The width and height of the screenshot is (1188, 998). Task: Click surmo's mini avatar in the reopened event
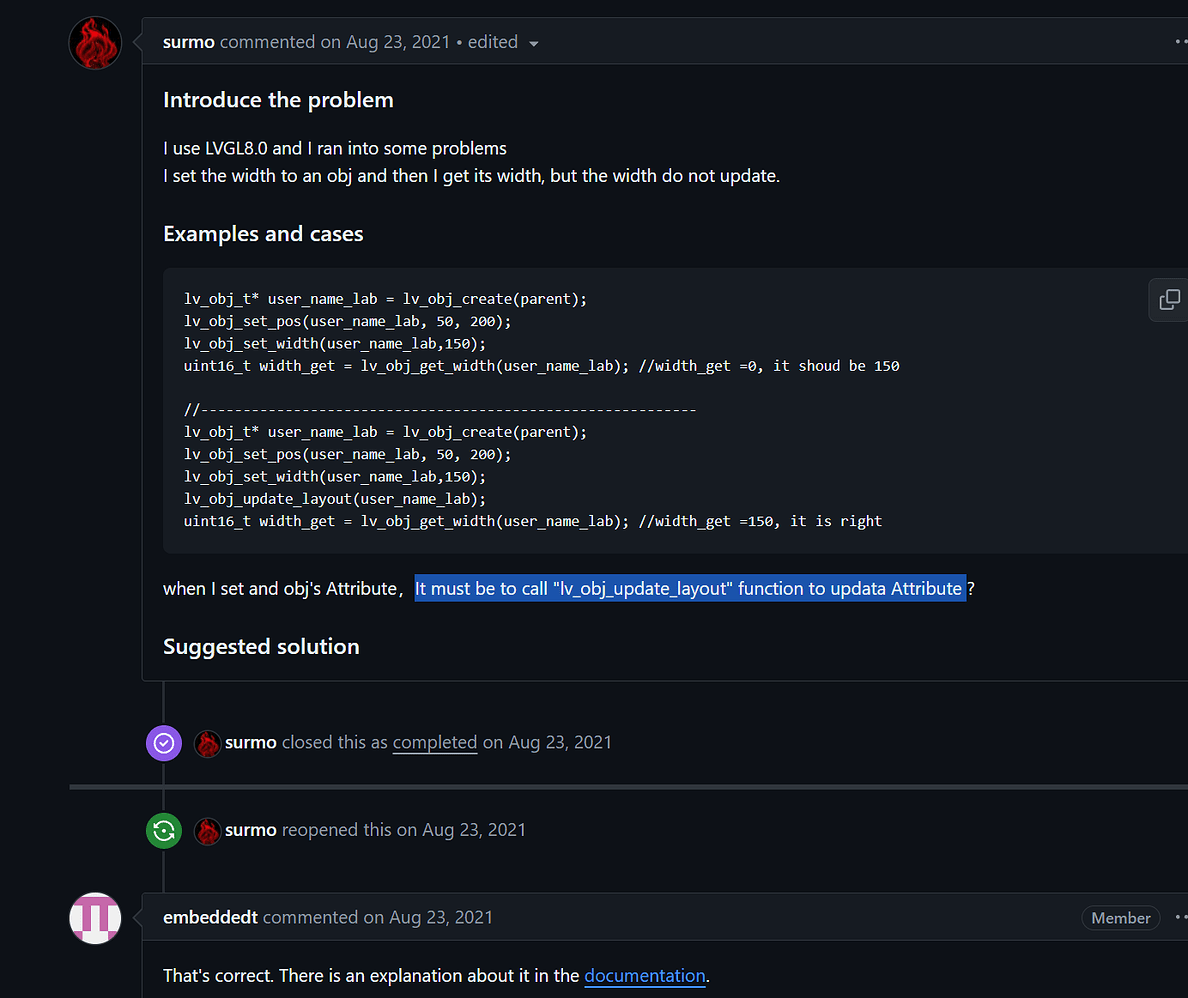(207, 830)
